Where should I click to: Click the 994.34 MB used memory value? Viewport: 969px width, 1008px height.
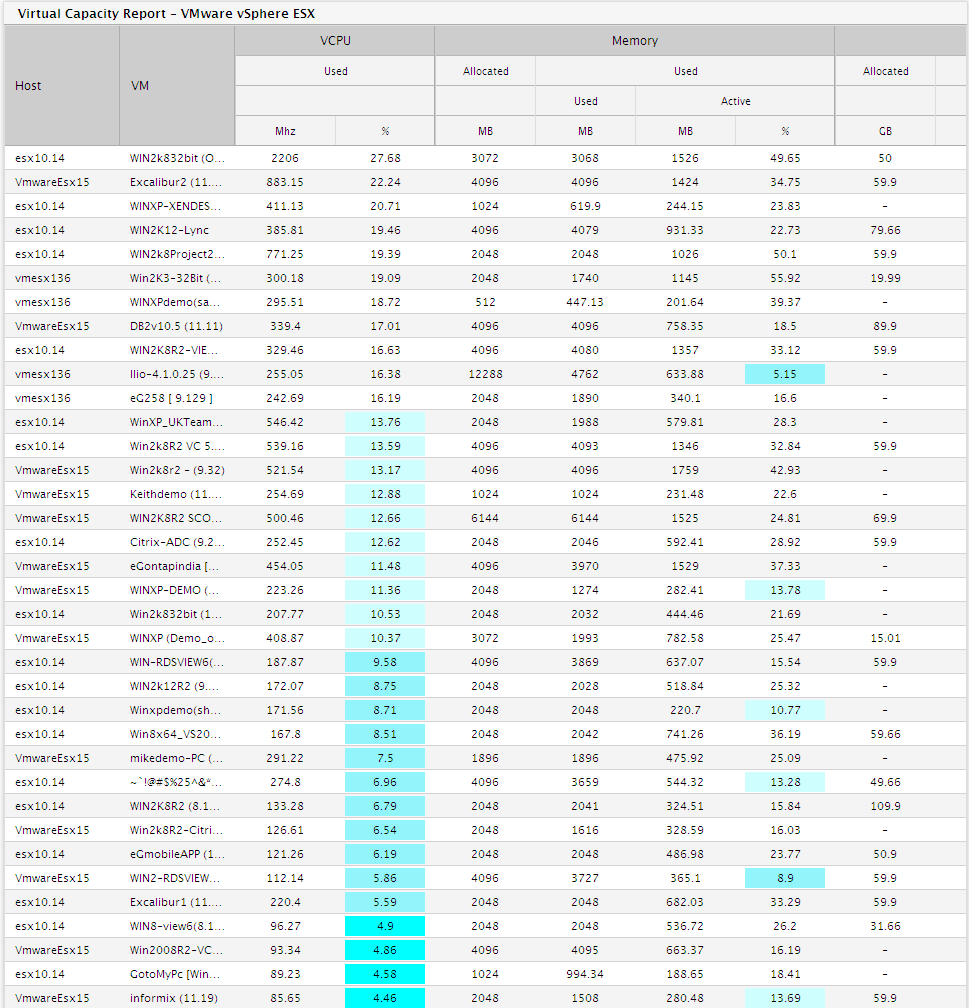585,974
